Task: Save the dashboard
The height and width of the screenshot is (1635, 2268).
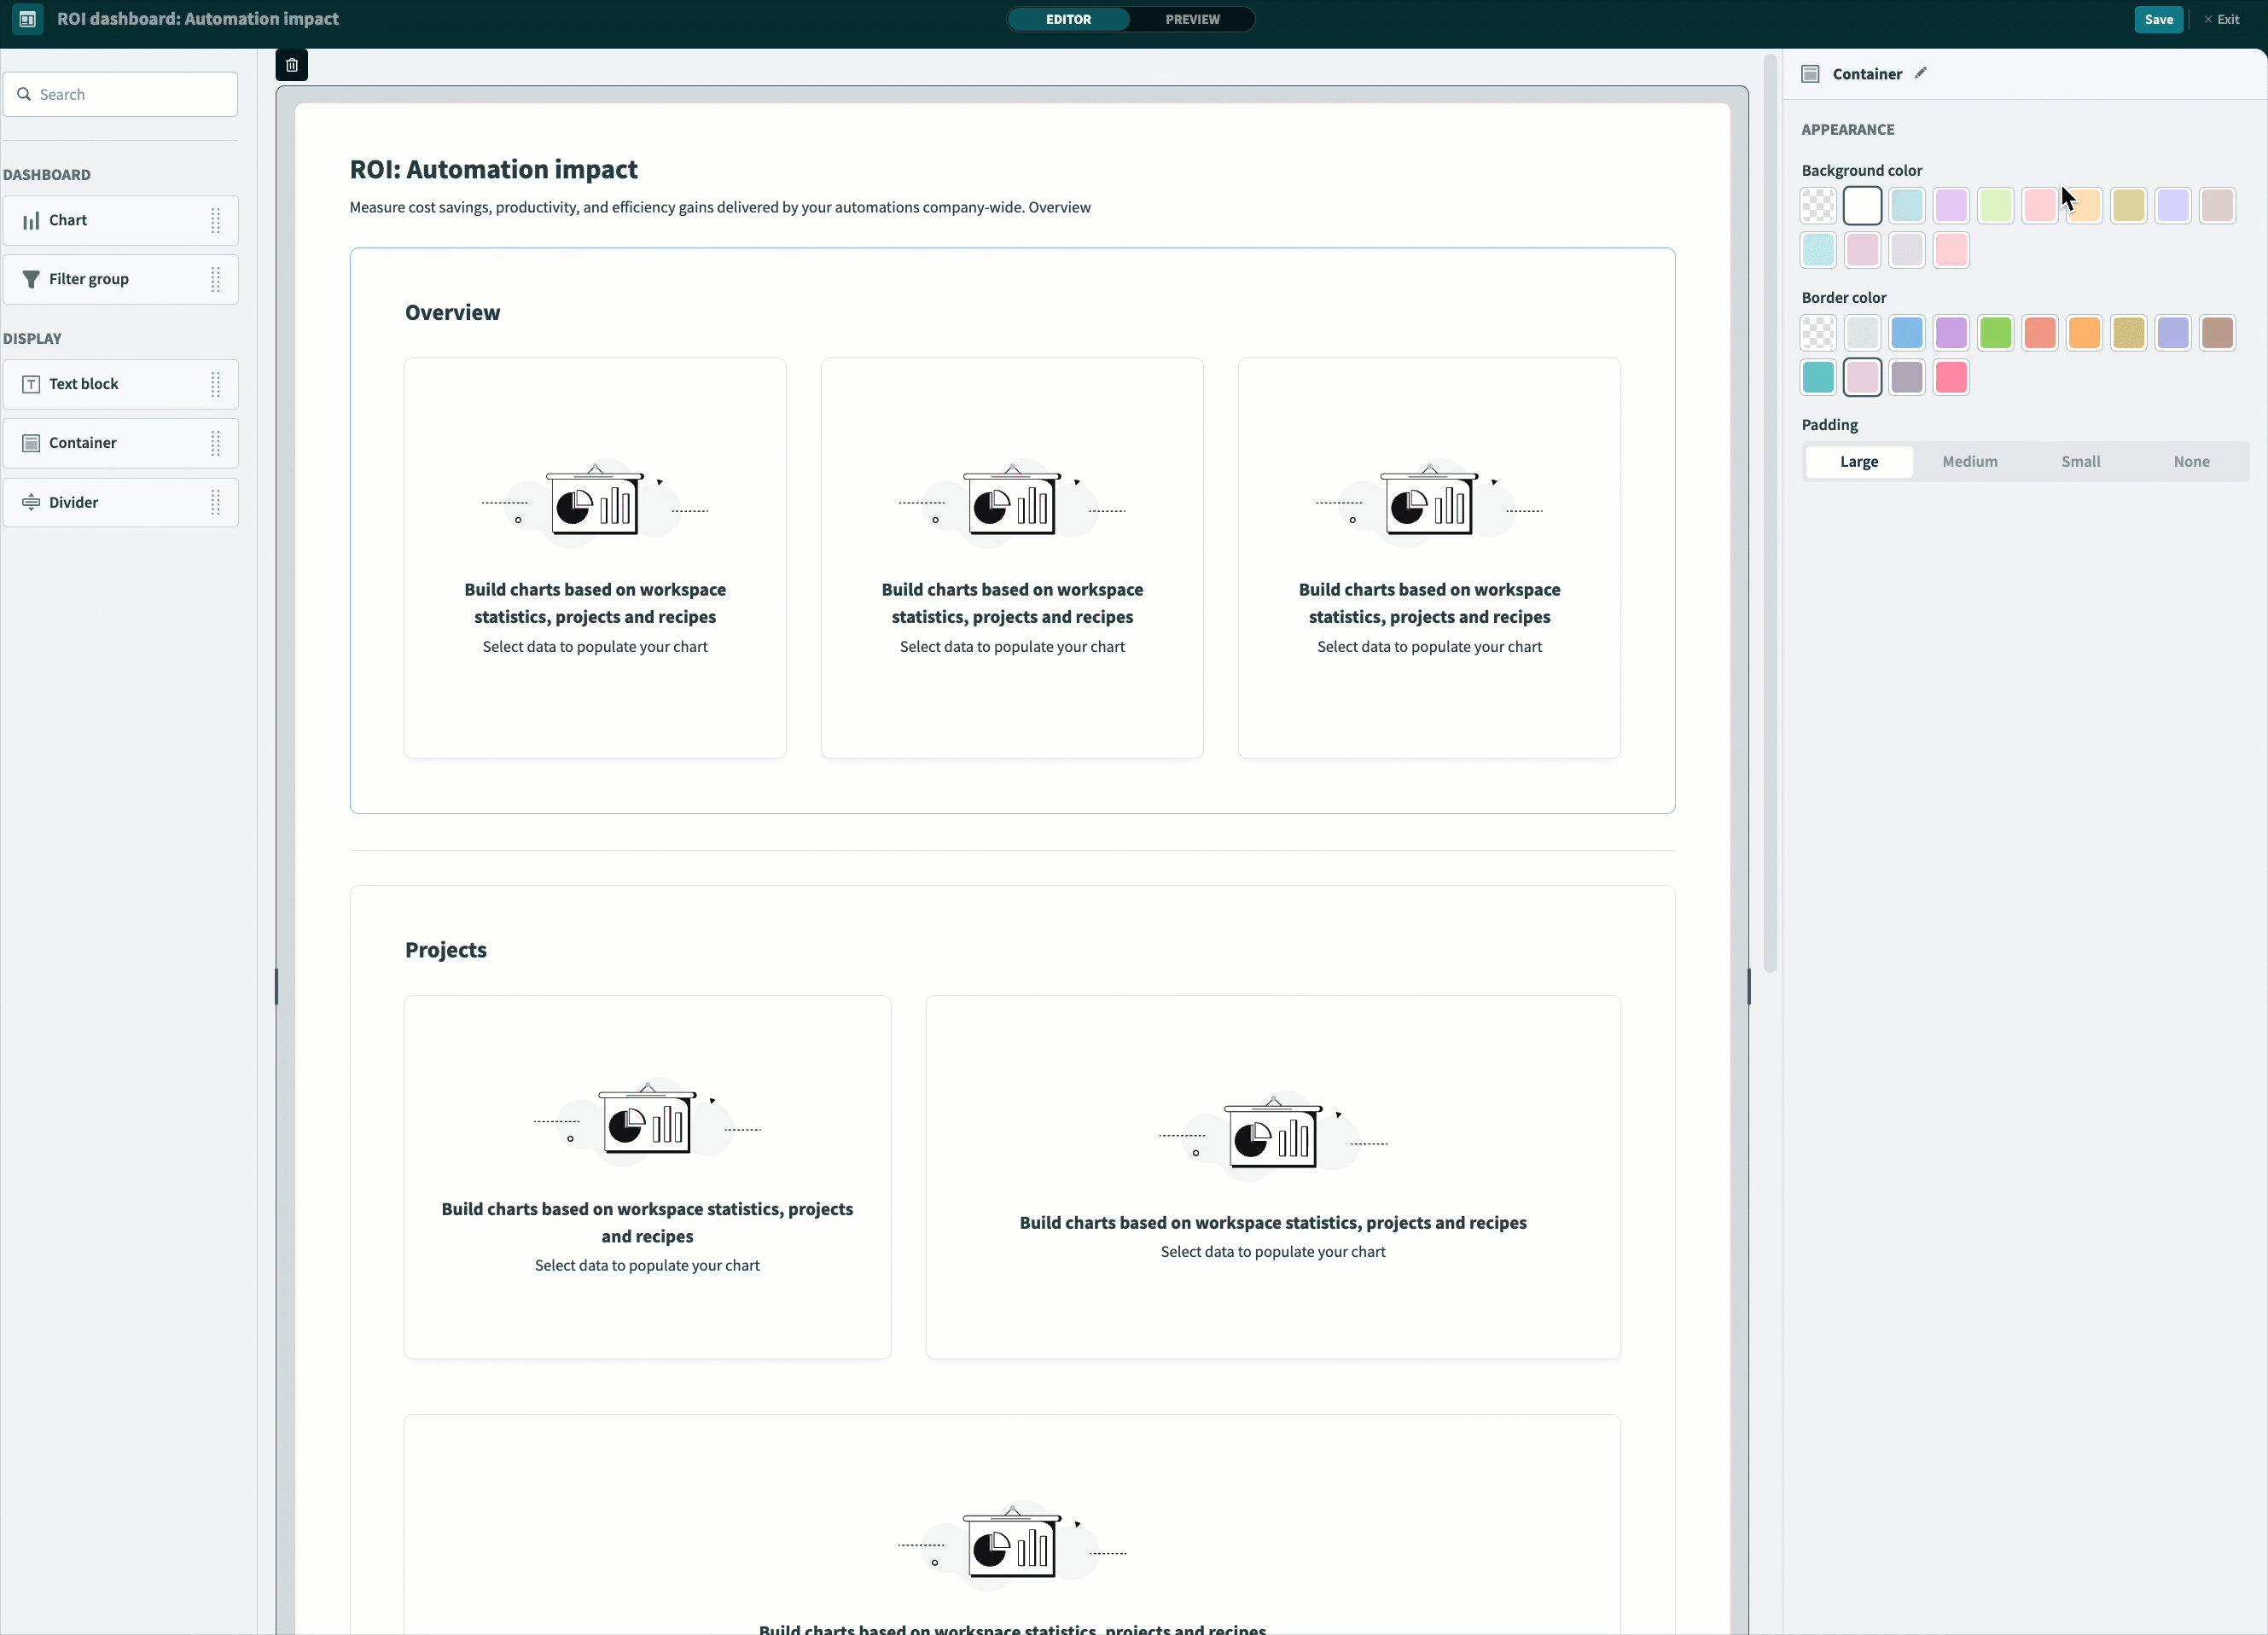Action: tap(2158, 19)
